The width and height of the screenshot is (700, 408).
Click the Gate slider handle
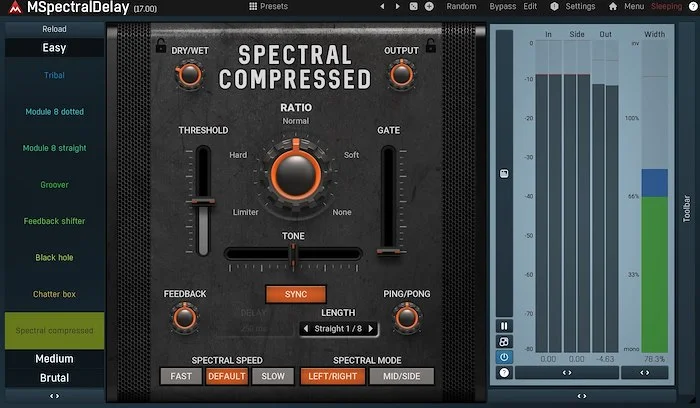coord(388,252)
